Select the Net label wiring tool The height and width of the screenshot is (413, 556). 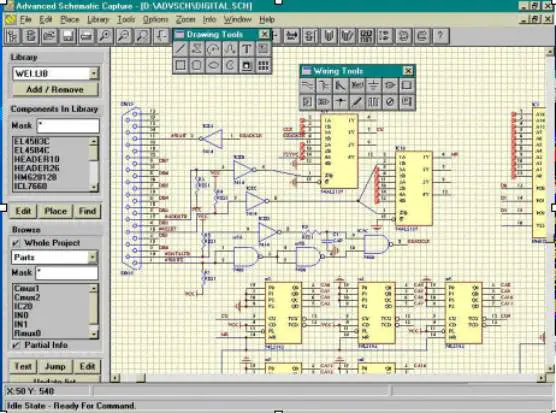tap(357, 85)
